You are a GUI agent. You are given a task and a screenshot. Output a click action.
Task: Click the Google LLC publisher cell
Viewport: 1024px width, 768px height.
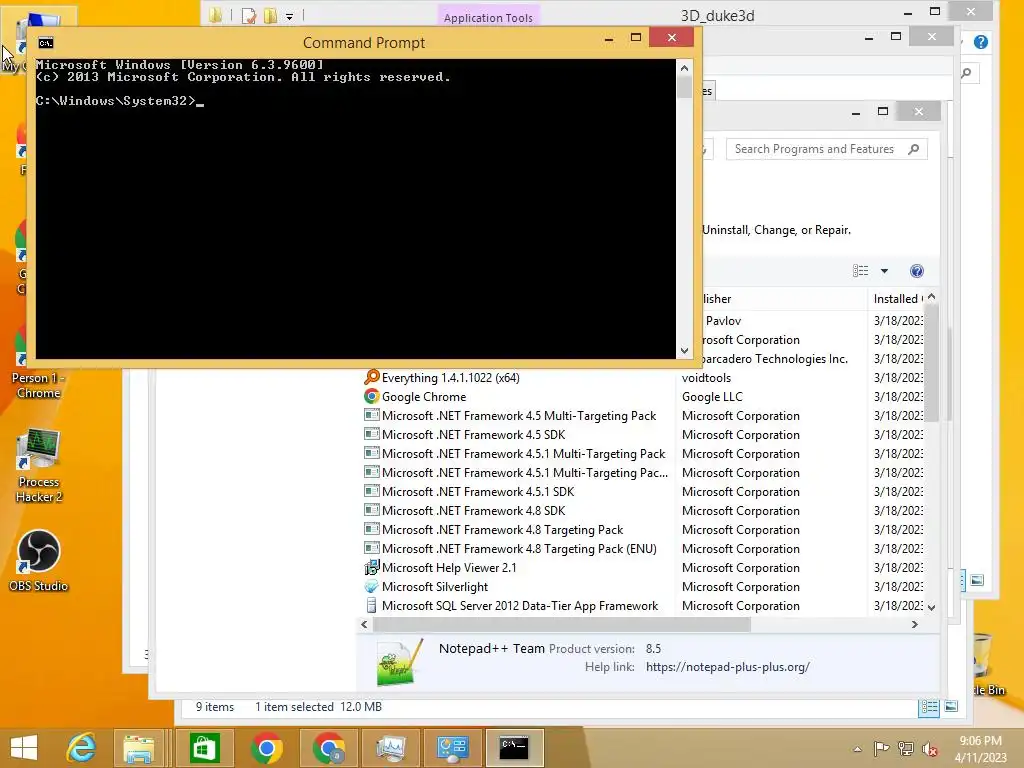point(712,396)
